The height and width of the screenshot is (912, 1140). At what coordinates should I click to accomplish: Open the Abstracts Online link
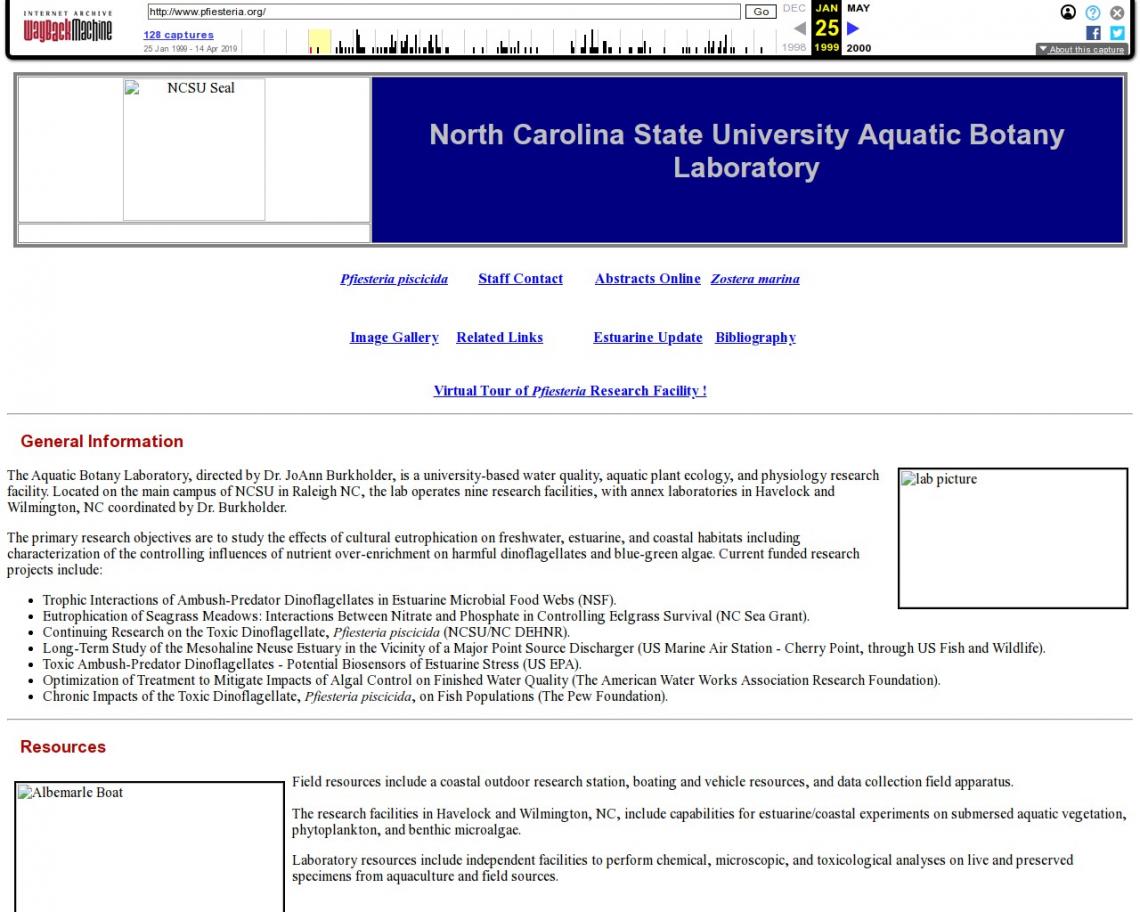pos(648,279)
